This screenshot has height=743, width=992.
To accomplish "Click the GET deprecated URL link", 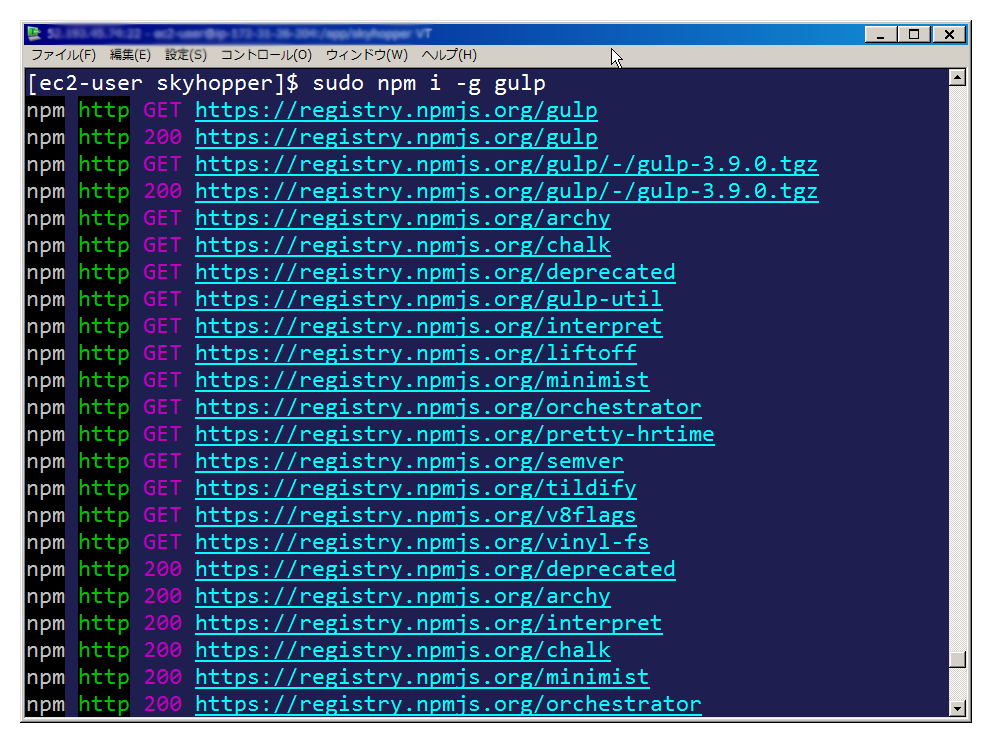I will click(435, 272).
